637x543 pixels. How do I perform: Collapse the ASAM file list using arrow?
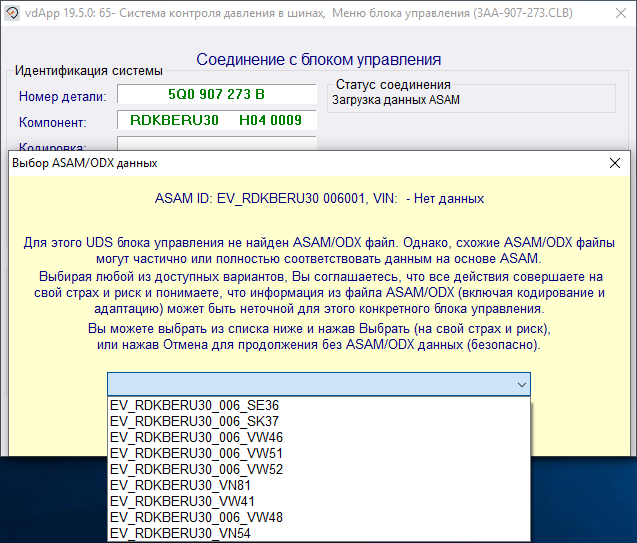pyautogui.click(x=520, y=385)
